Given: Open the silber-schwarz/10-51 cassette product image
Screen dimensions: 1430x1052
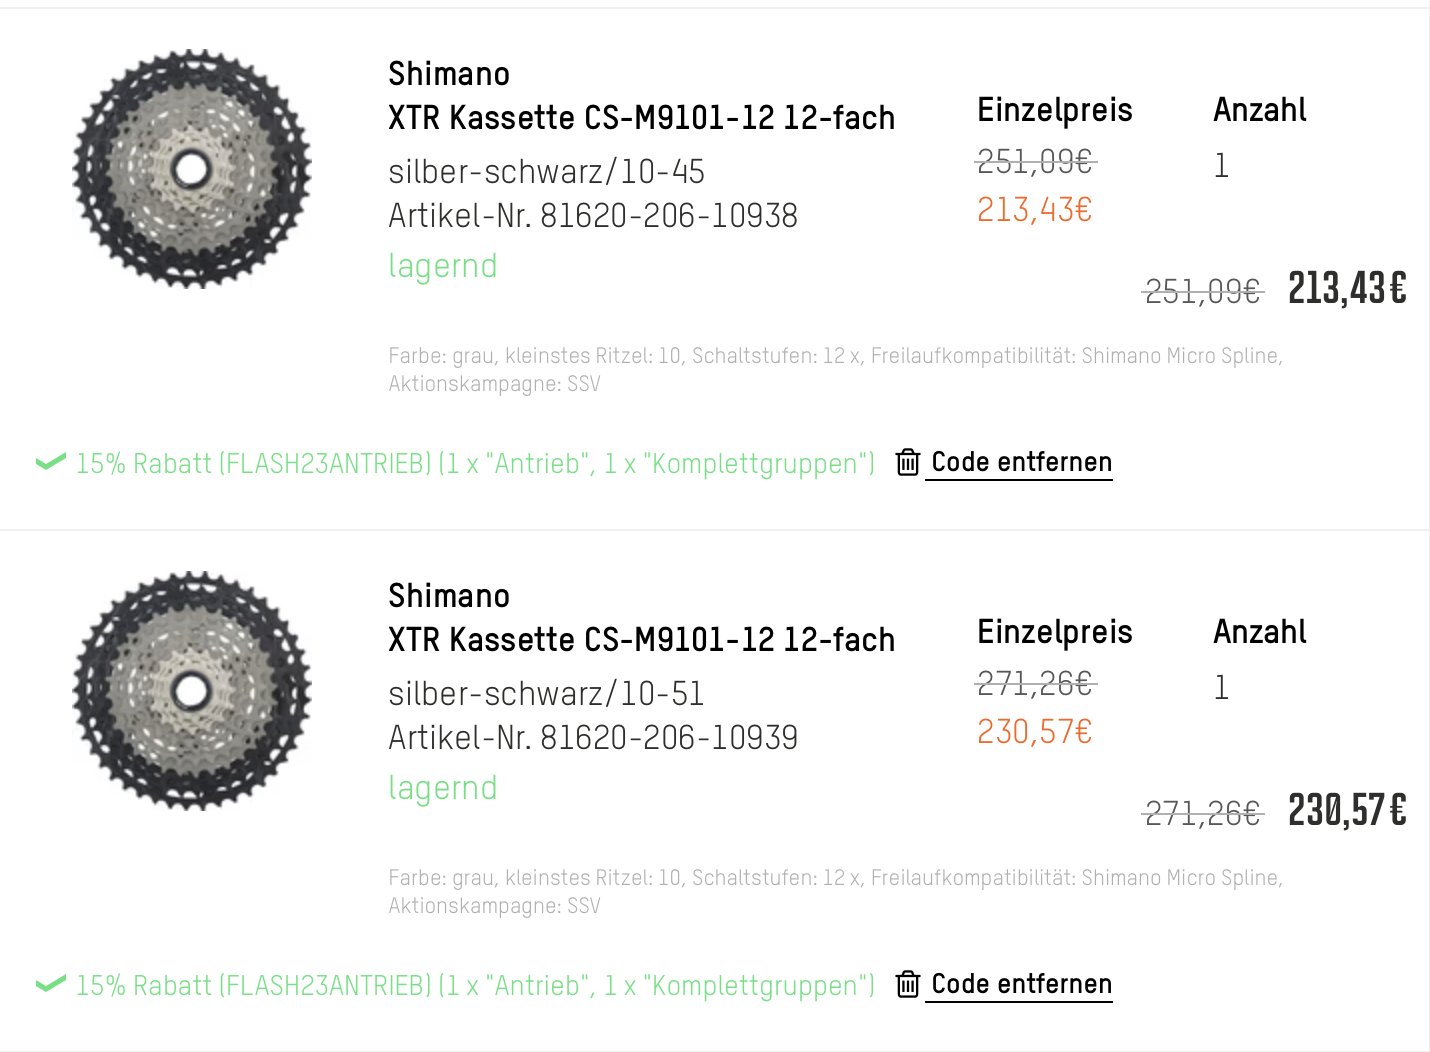Looking at the screenshot, I should click(192, 691).
